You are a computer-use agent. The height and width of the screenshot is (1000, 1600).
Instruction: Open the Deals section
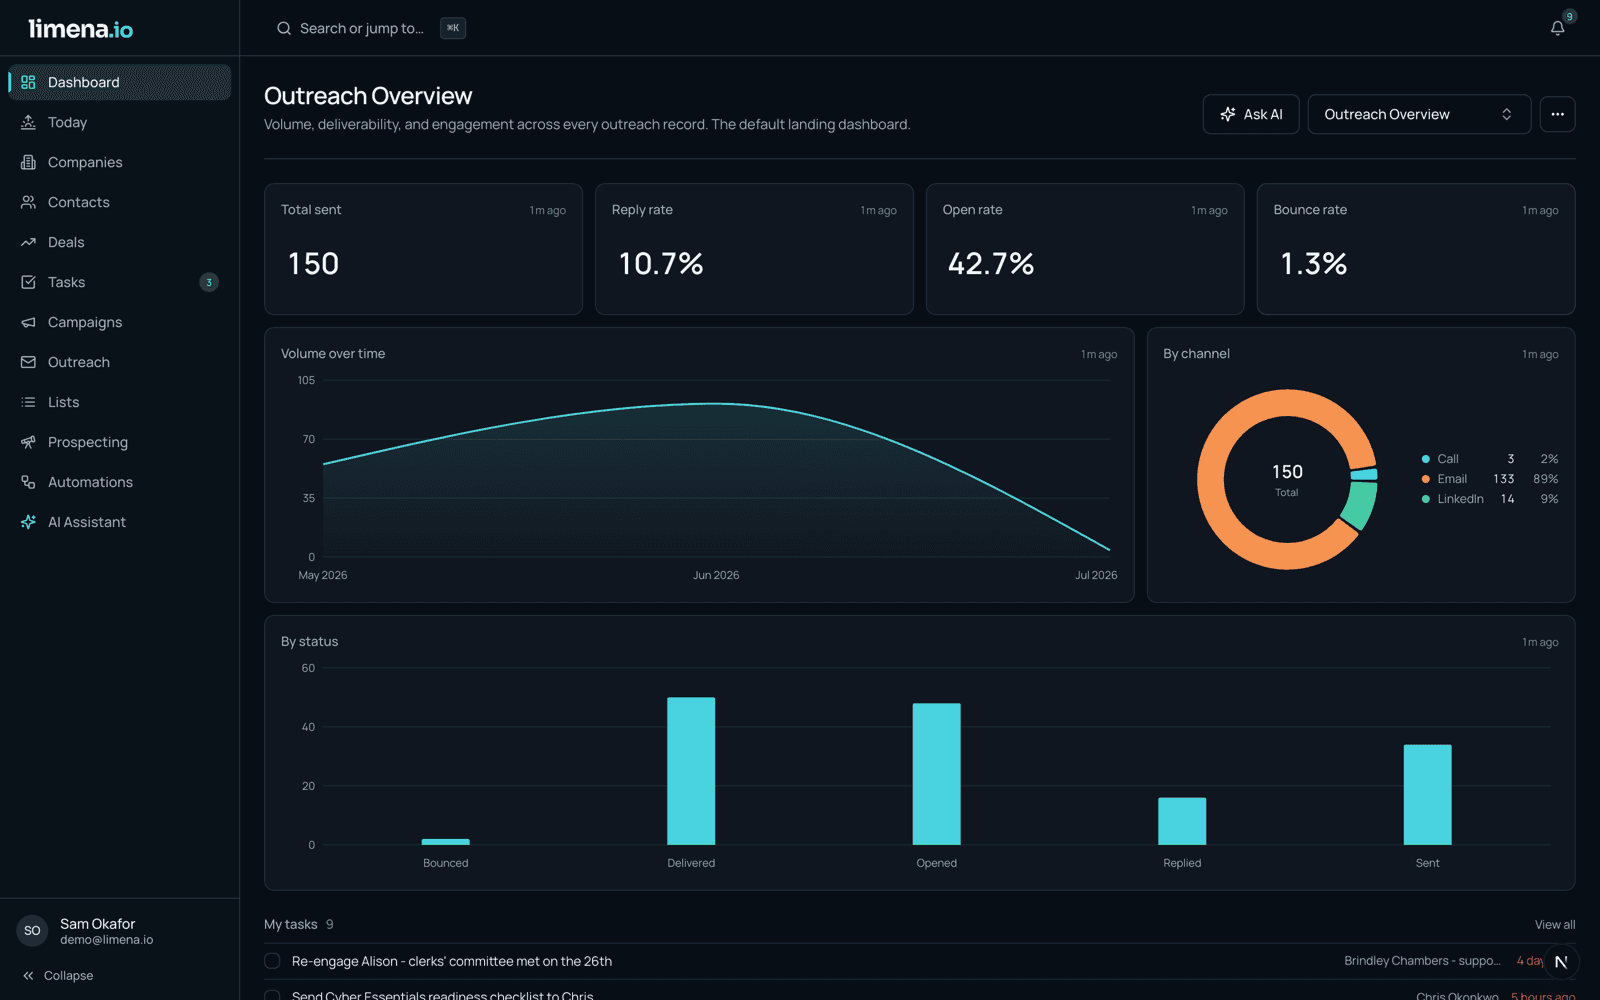[120, 242]
